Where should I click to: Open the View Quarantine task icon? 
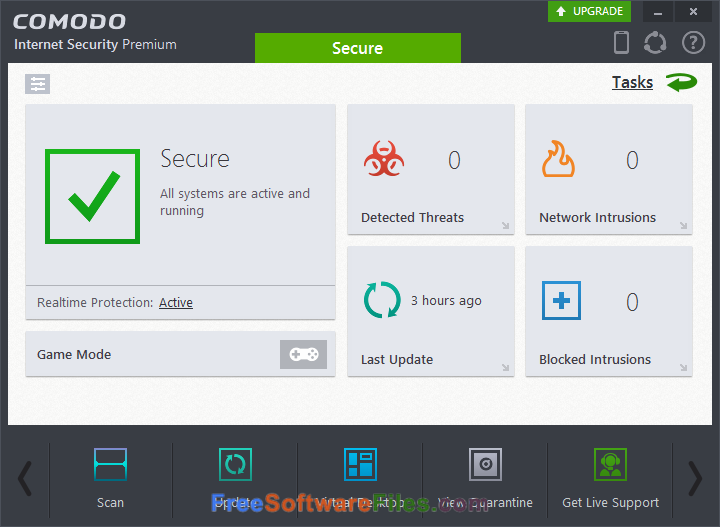tap(485, 465)
